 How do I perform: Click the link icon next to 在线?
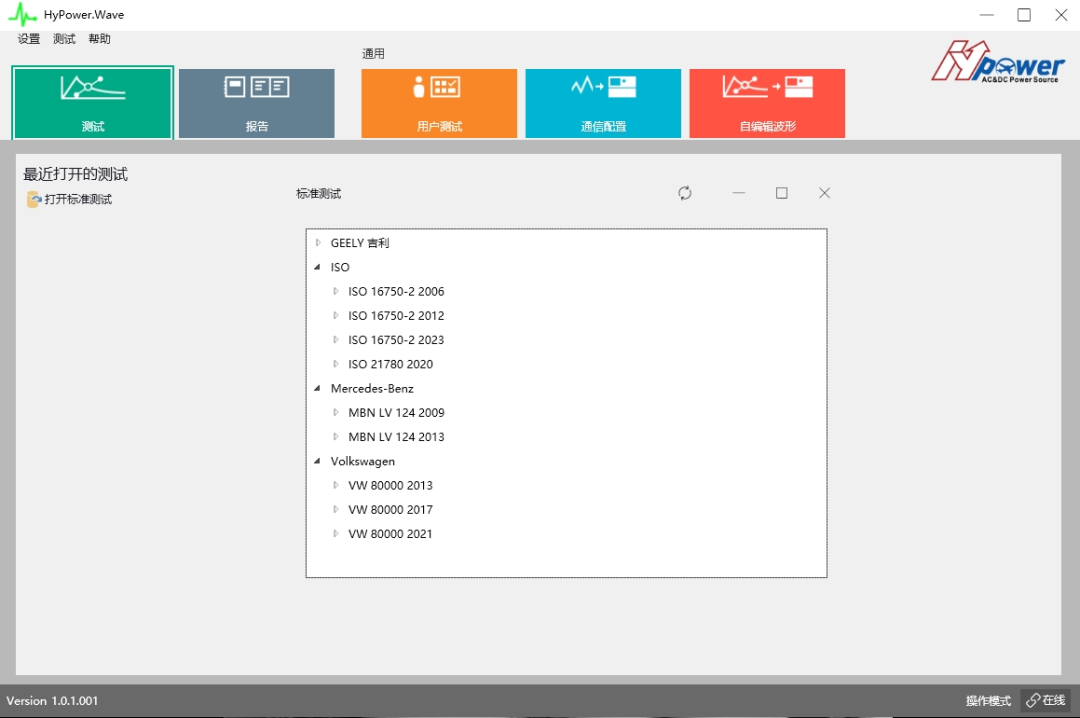[x=1033, y=701]
